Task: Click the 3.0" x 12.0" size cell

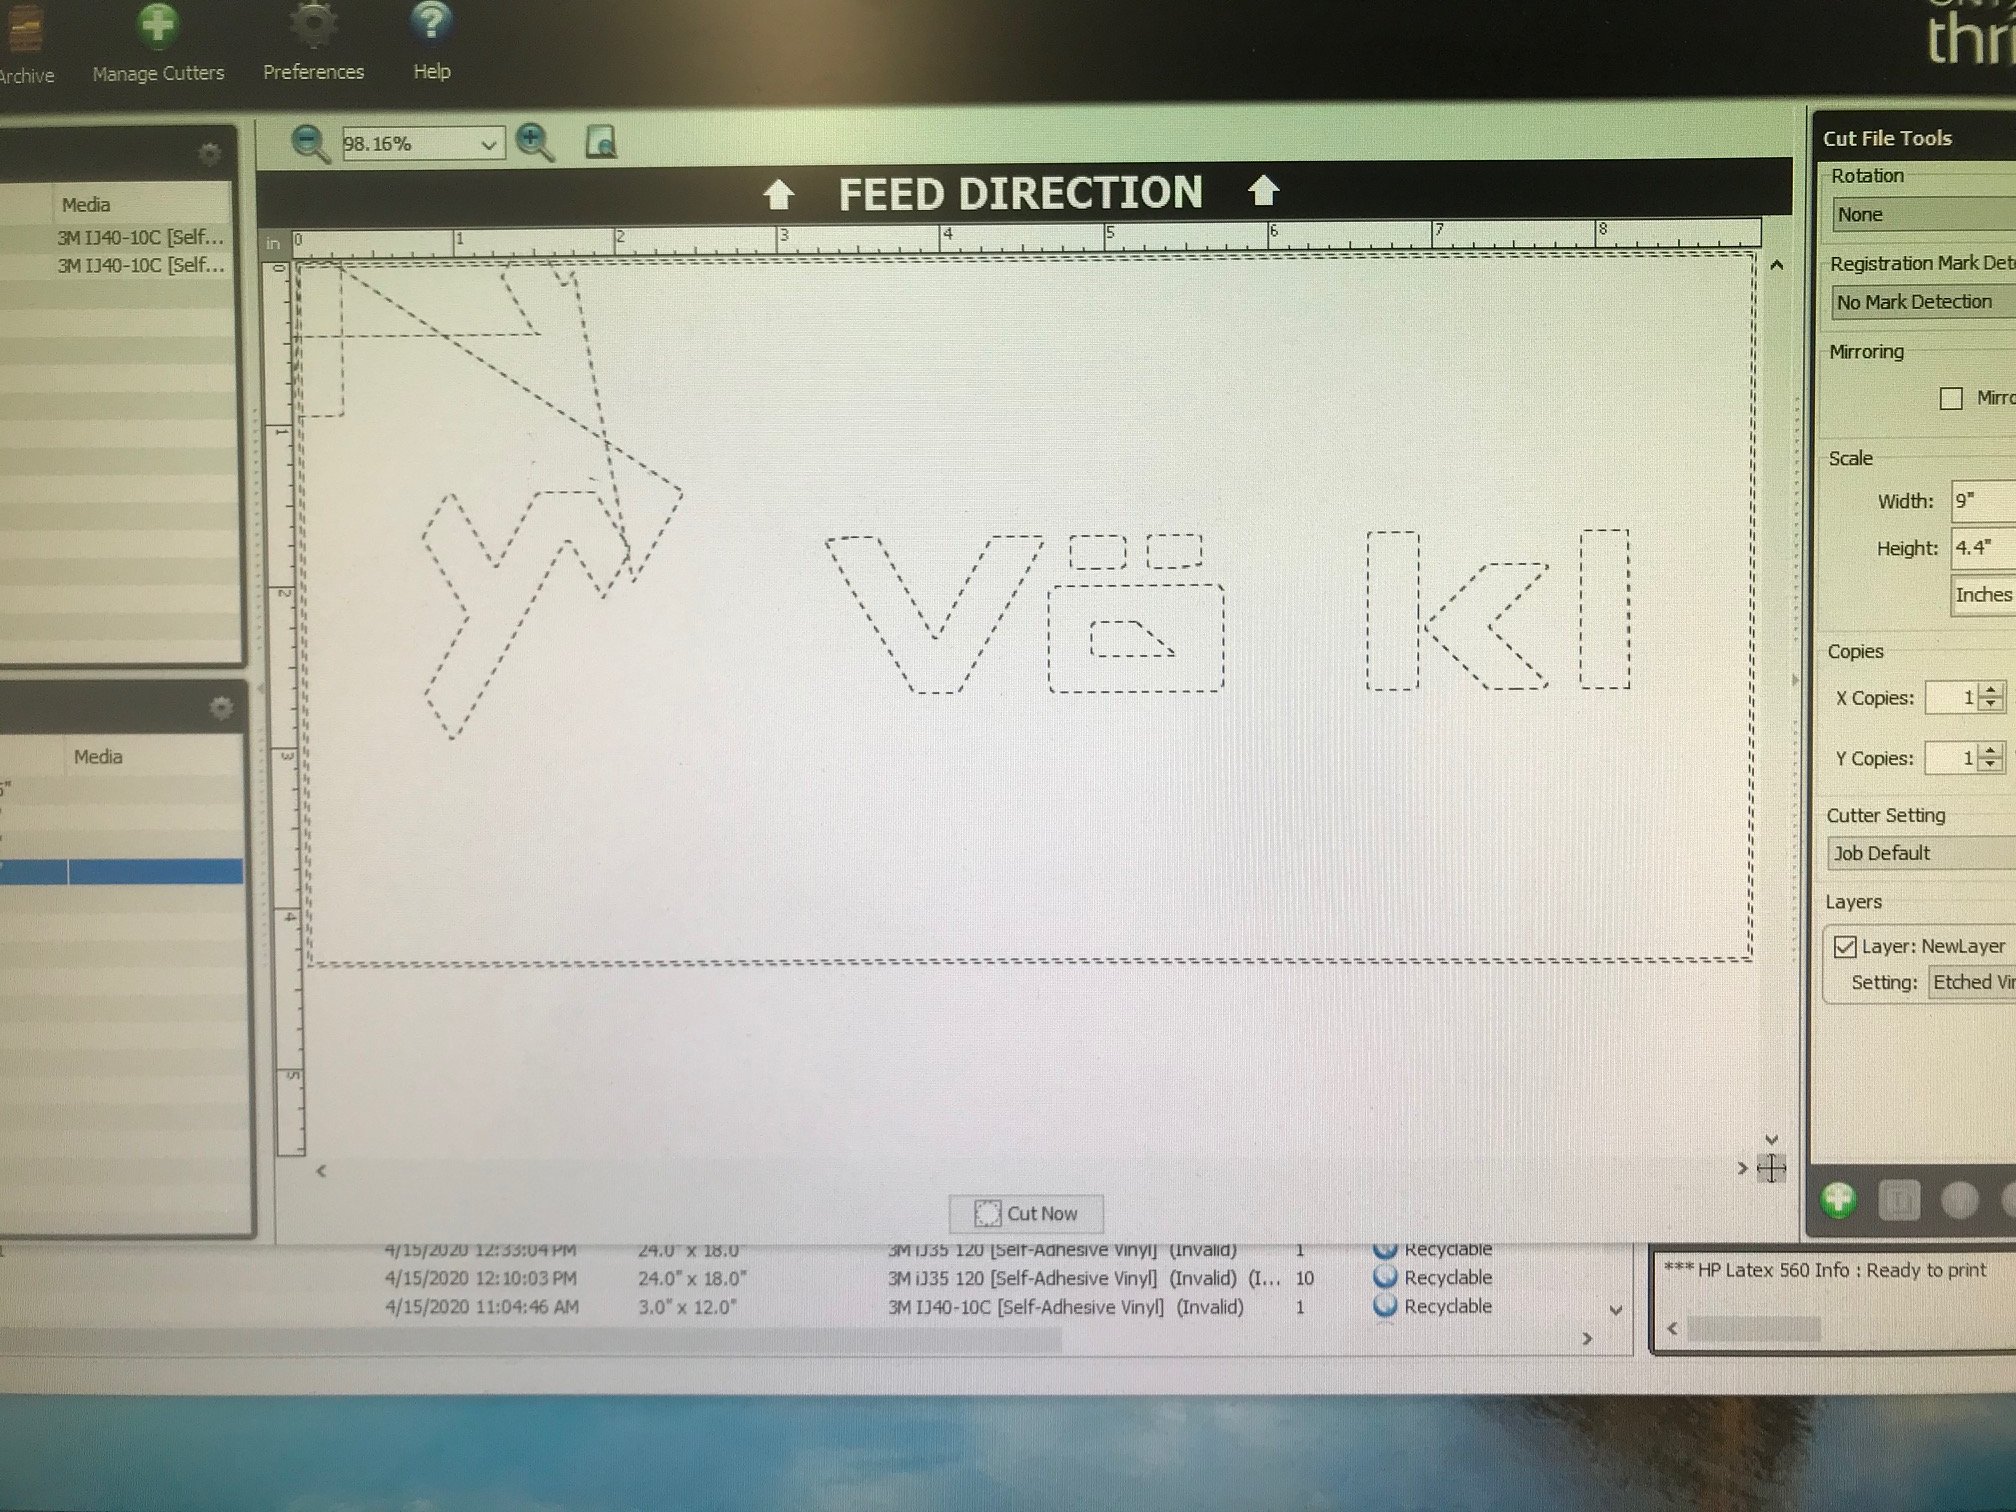Action: click(687, 1307)
